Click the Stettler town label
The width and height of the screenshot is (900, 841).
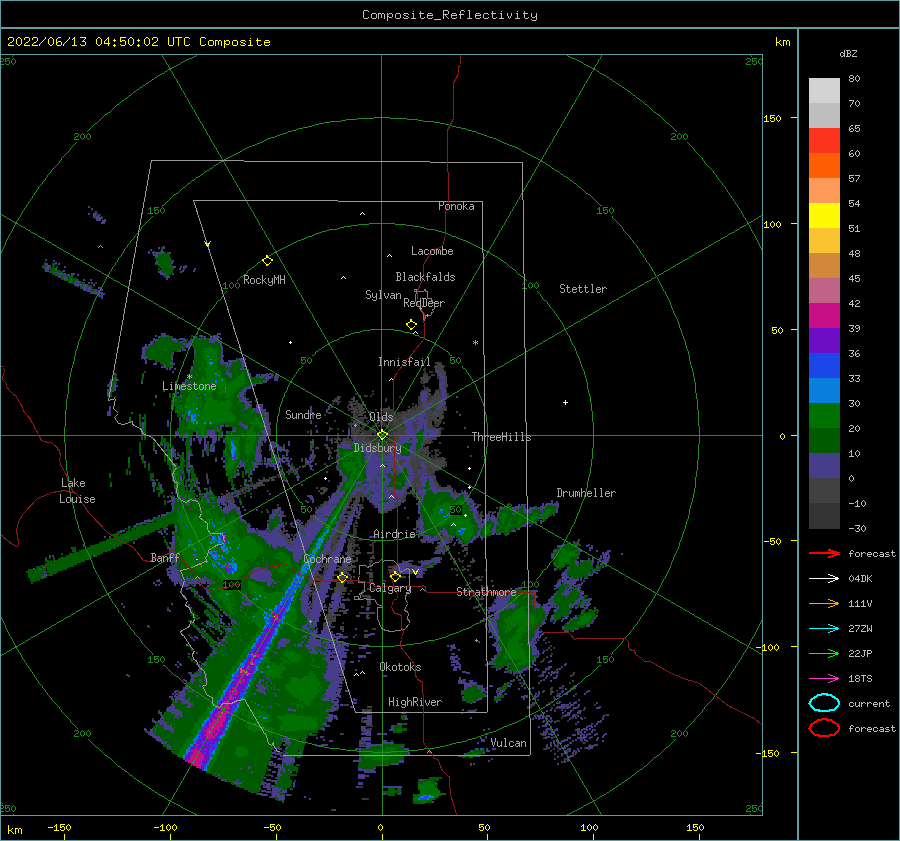tap(583, 289)
